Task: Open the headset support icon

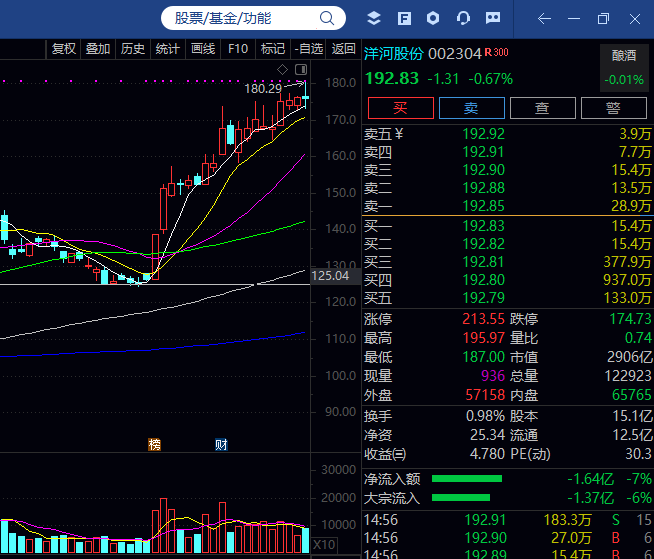Action: (x=463, y=18)
